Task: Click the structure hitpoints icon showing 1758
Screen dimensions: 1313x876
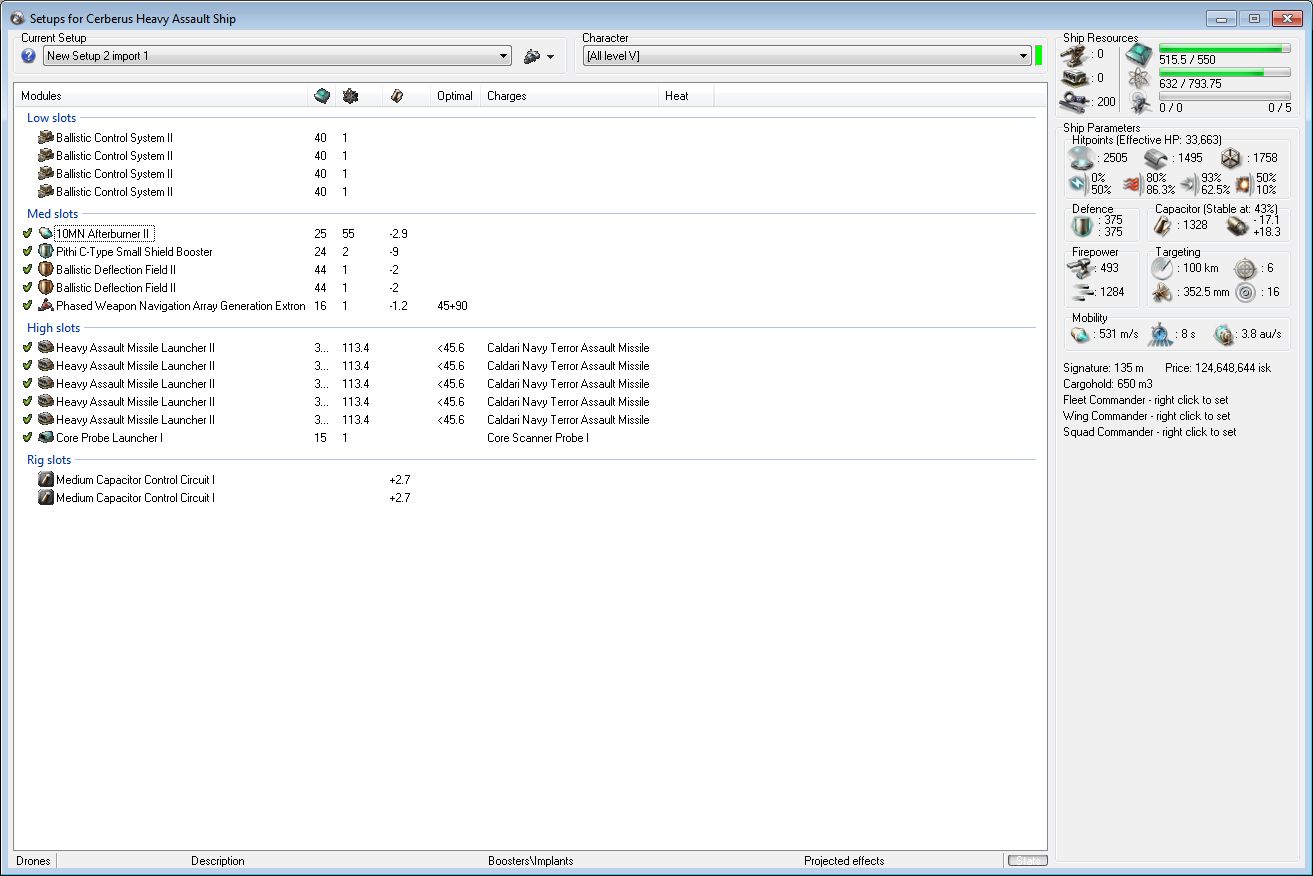Action: pos(1232,158)
